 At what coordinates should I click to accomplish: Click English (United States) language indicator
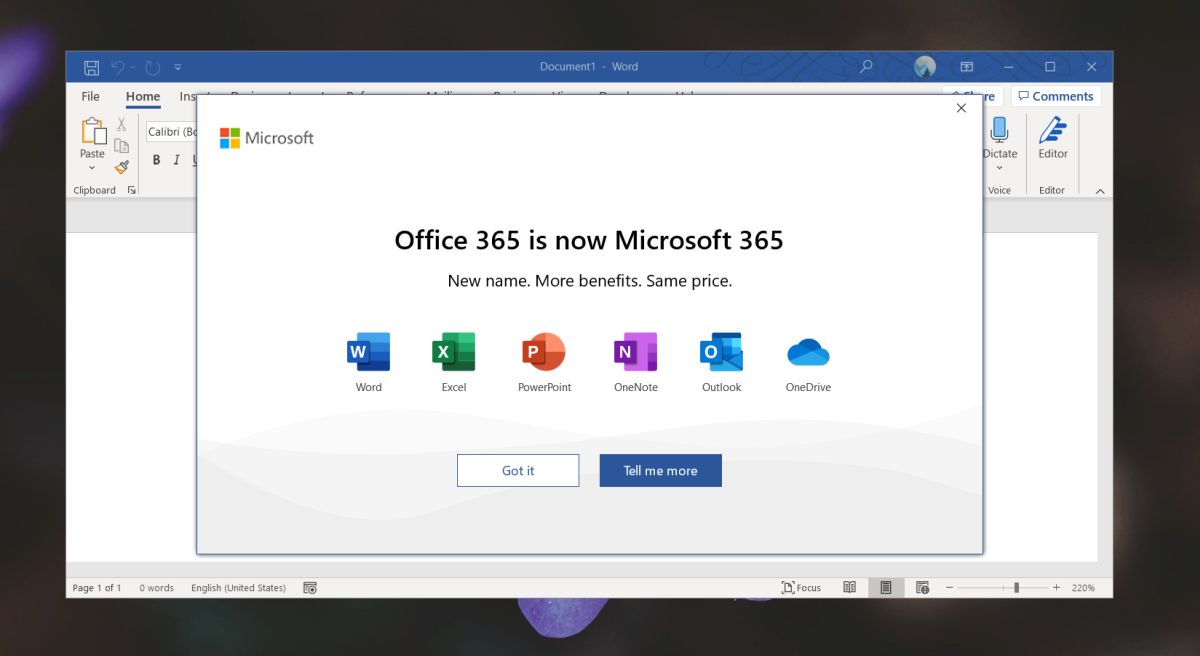[239, 587]
